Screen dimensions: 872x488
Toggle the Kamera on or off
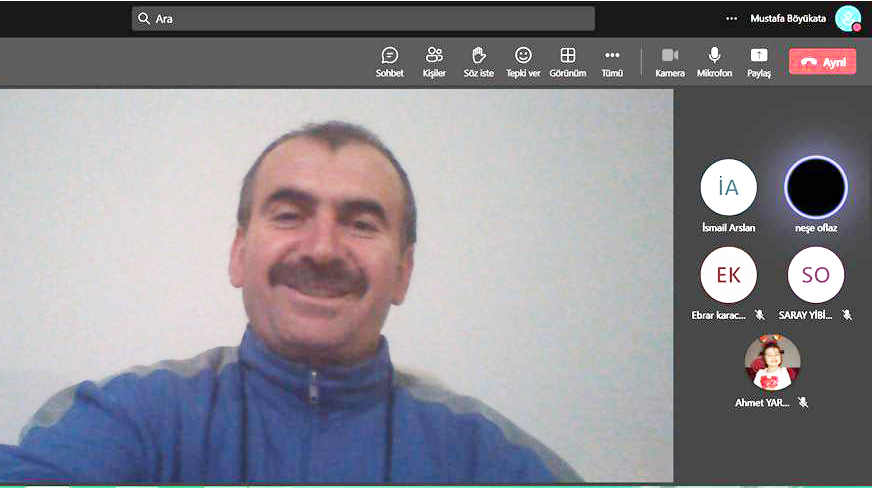click(670, 62)
